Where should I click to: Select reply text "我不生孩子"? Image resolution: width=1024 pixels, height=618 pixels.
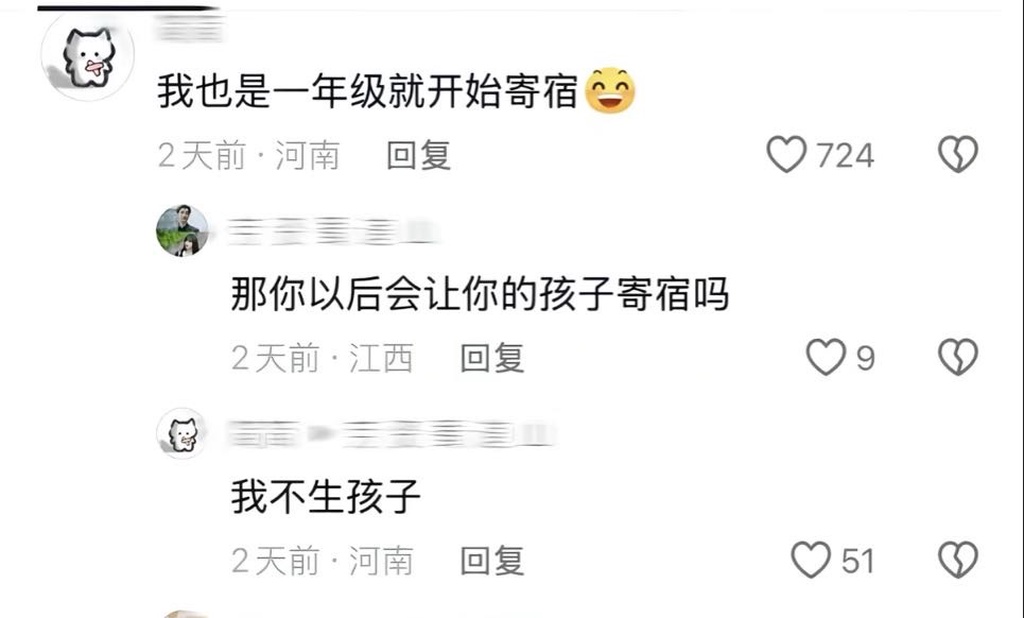pos(326,496)
